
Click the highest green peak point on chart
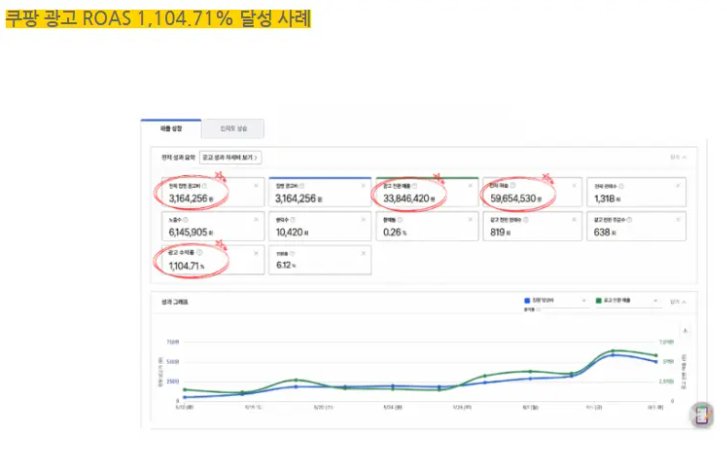tap(613, 351)
